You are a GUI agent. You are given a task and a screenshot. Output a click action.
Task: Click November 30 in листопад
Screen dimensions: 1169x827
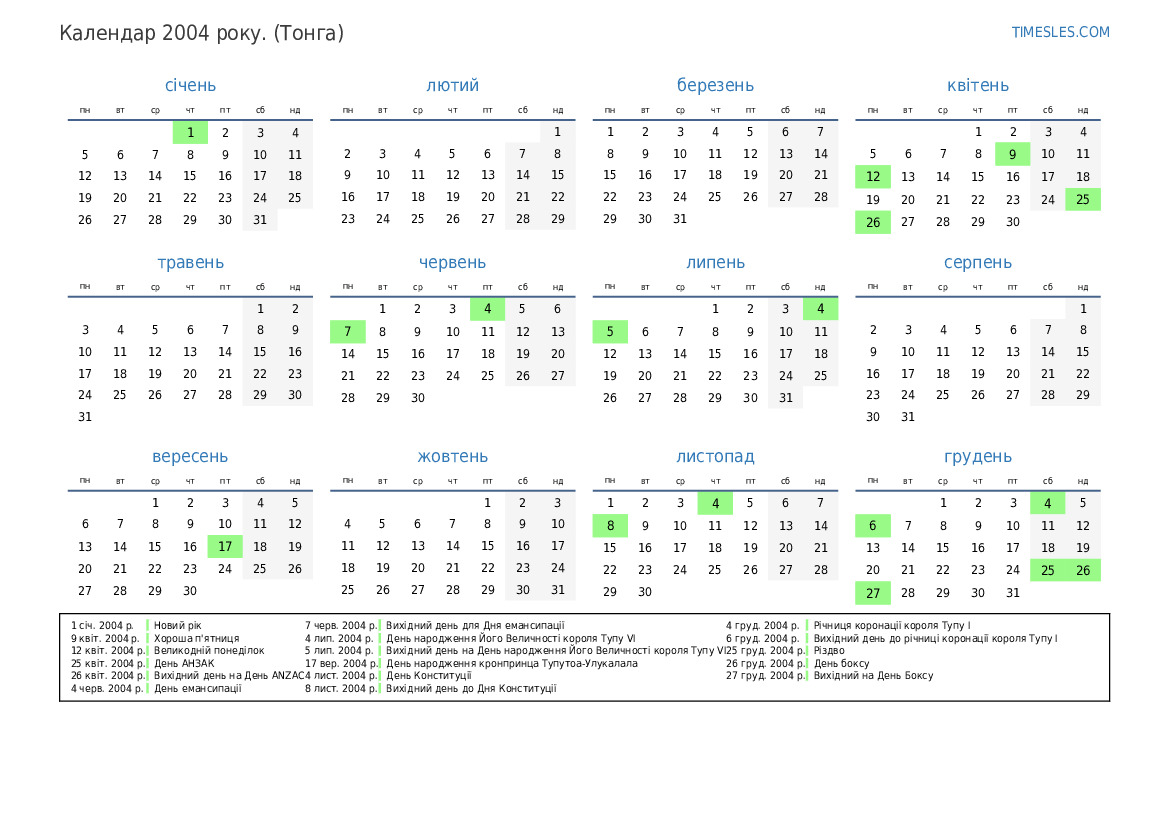click(645, 592)
